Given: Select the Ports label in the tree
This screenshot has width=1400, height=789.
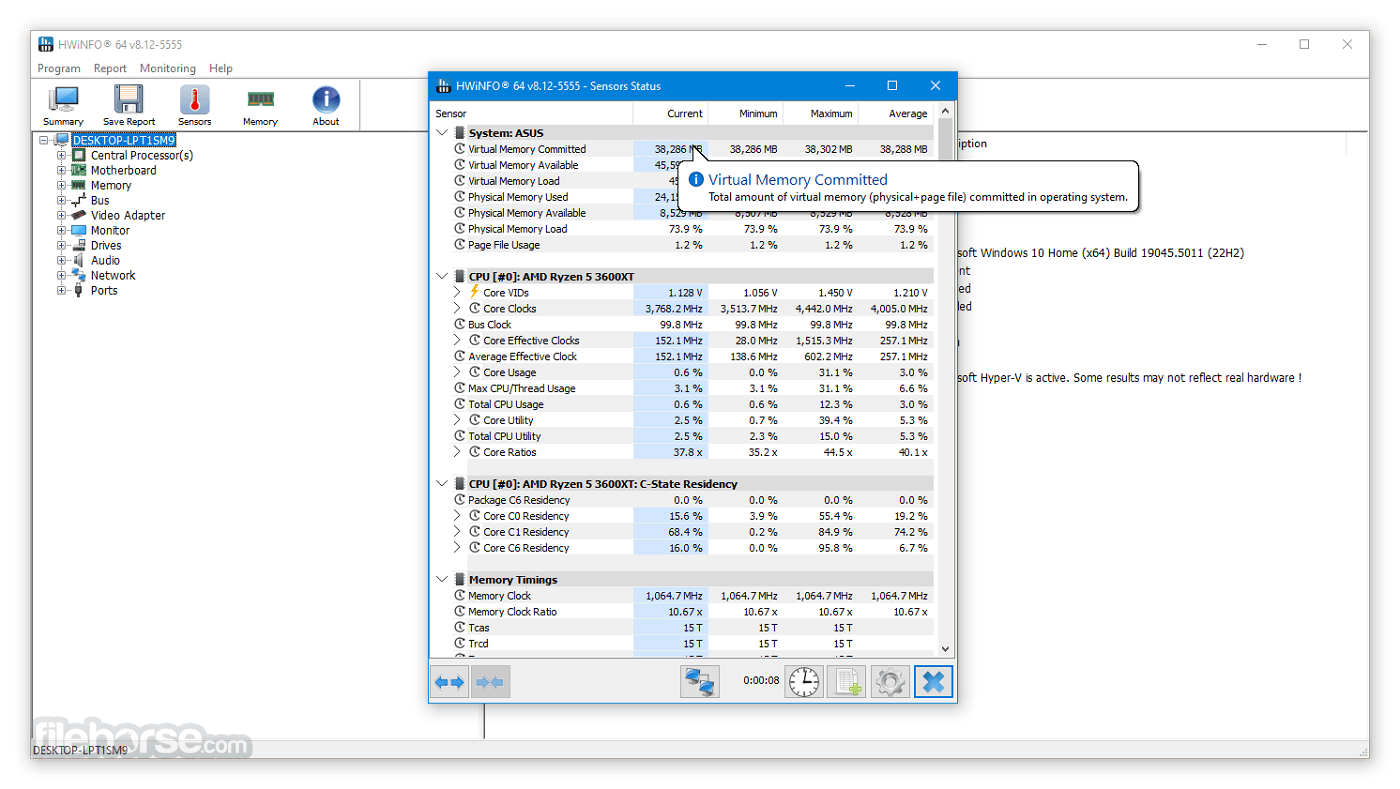Looking at the screenshot, I should pos(104,291).
